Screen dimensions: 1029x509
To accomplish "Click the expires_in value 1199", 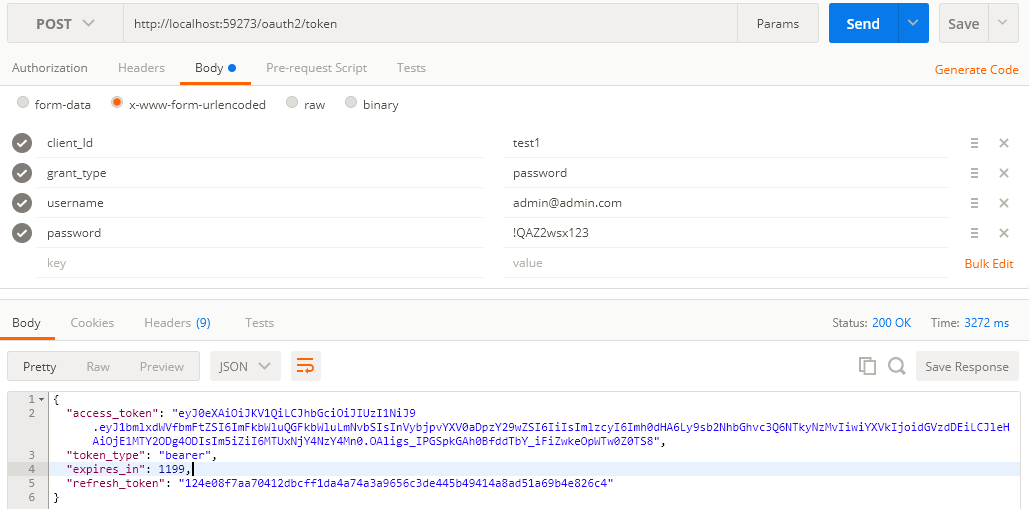I will (x=171, y=469).
